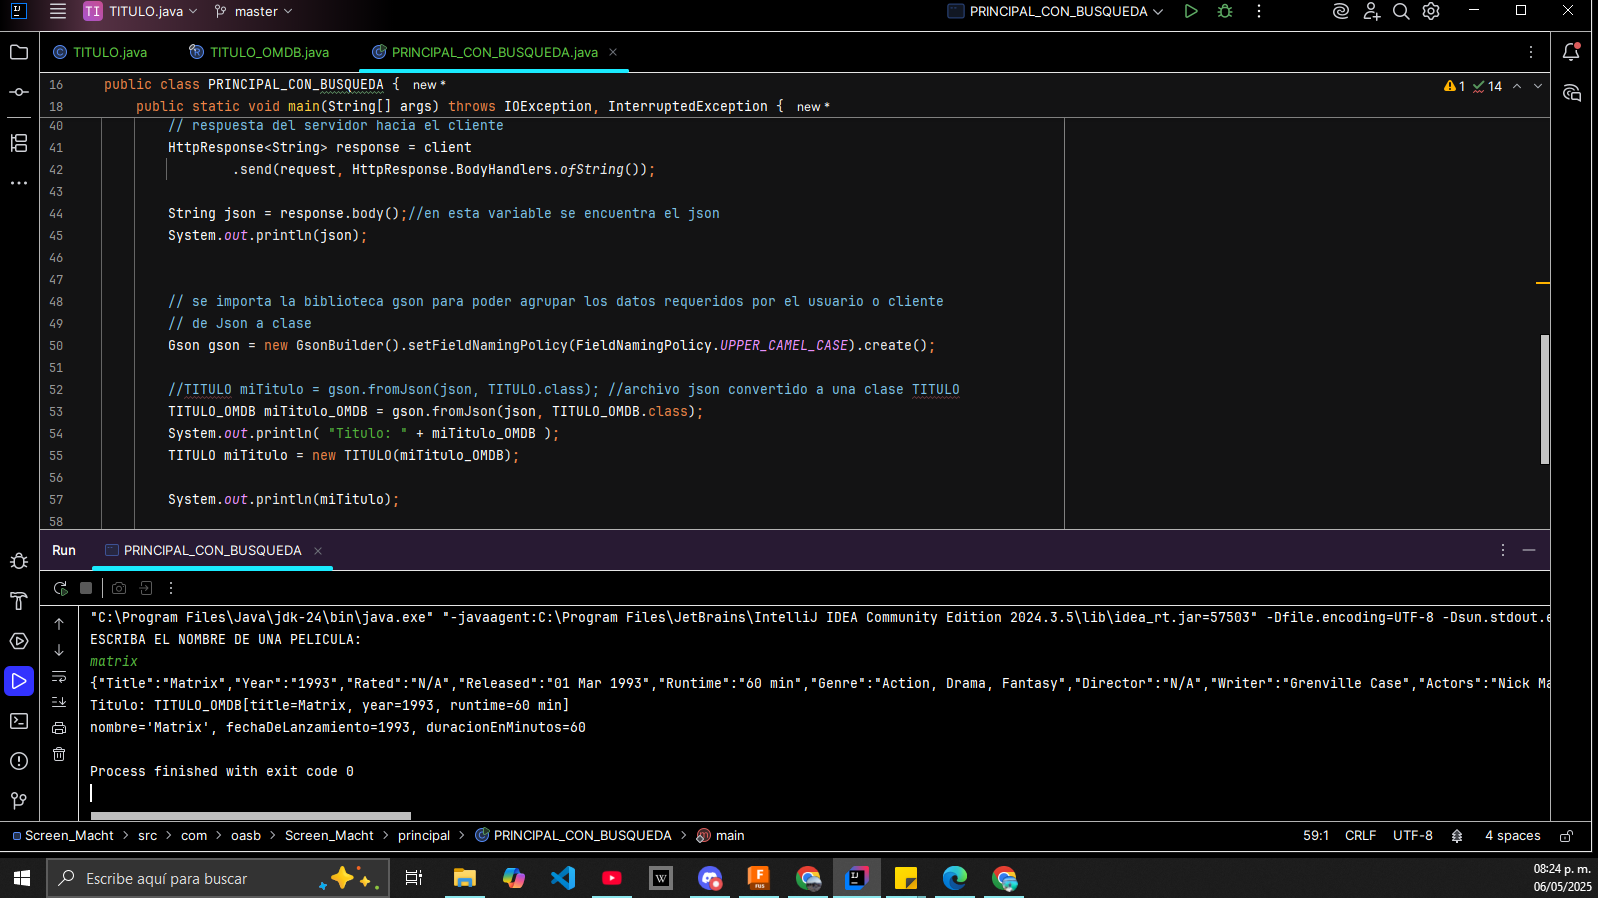The width and height of the screenshot is (1598, 898).
Task: Open file encoding UTF-8 selector
Action: [x=1412, y=836]
